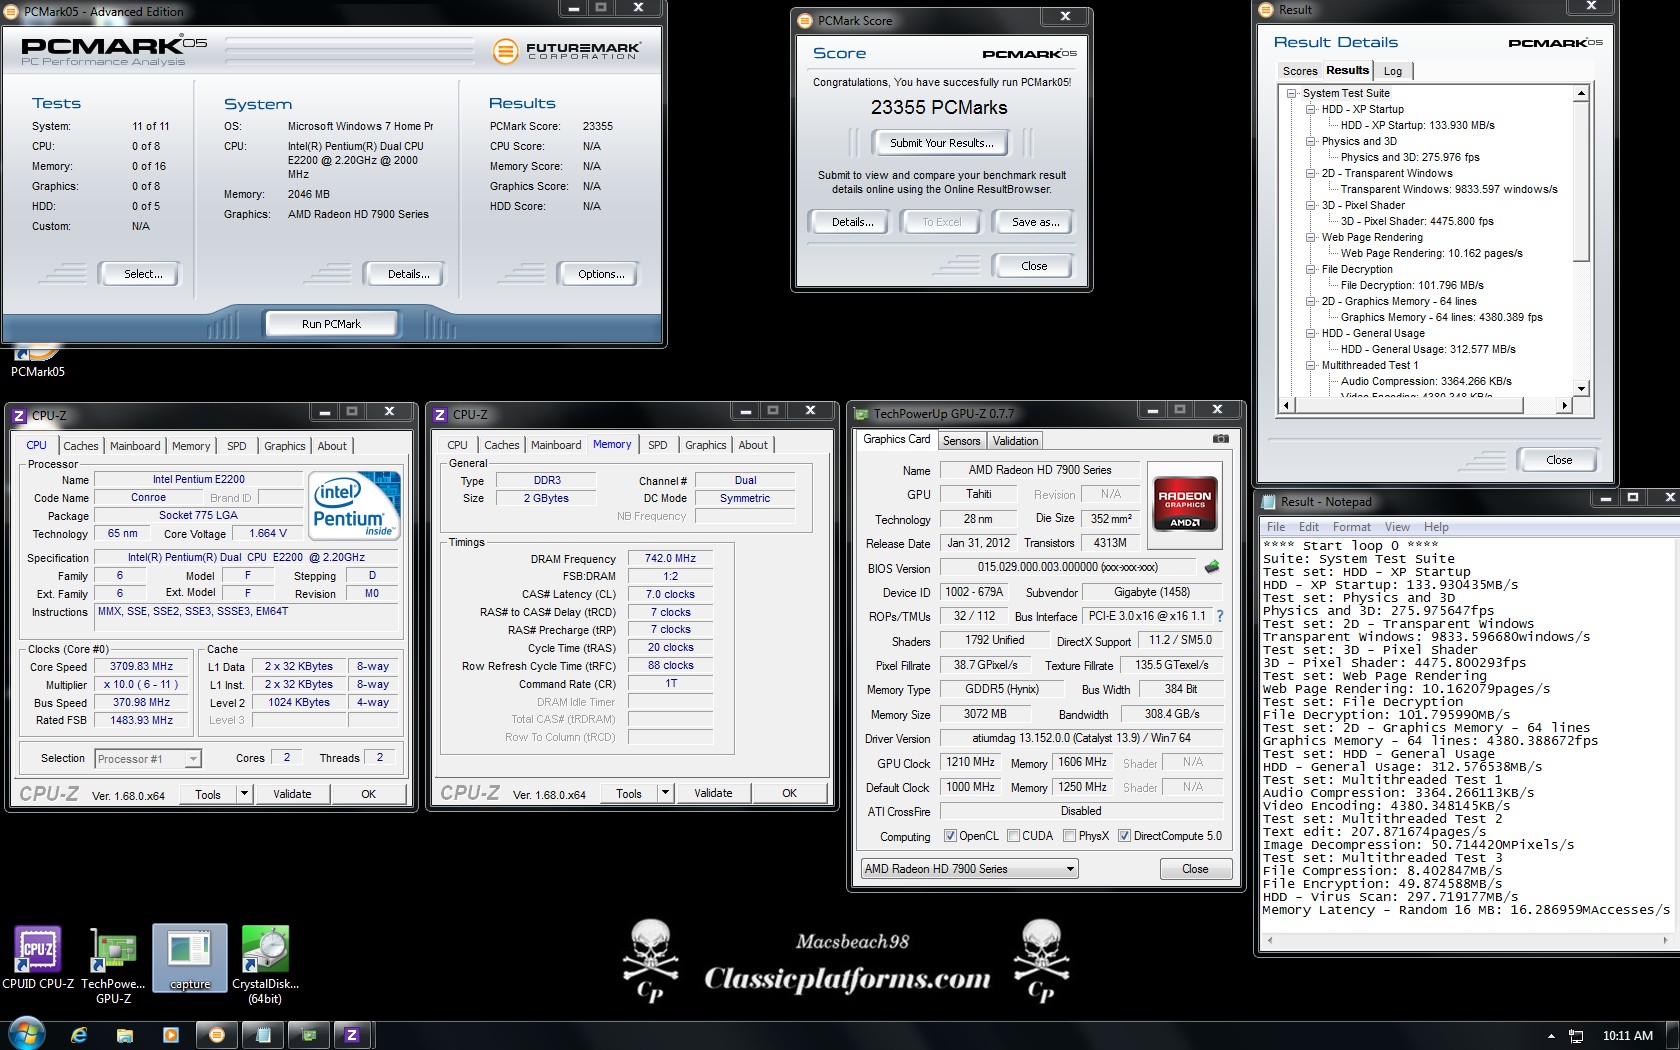
Task: Click the Intel Pentium inside logo in CPU-Z
Action: click(354, 505)
